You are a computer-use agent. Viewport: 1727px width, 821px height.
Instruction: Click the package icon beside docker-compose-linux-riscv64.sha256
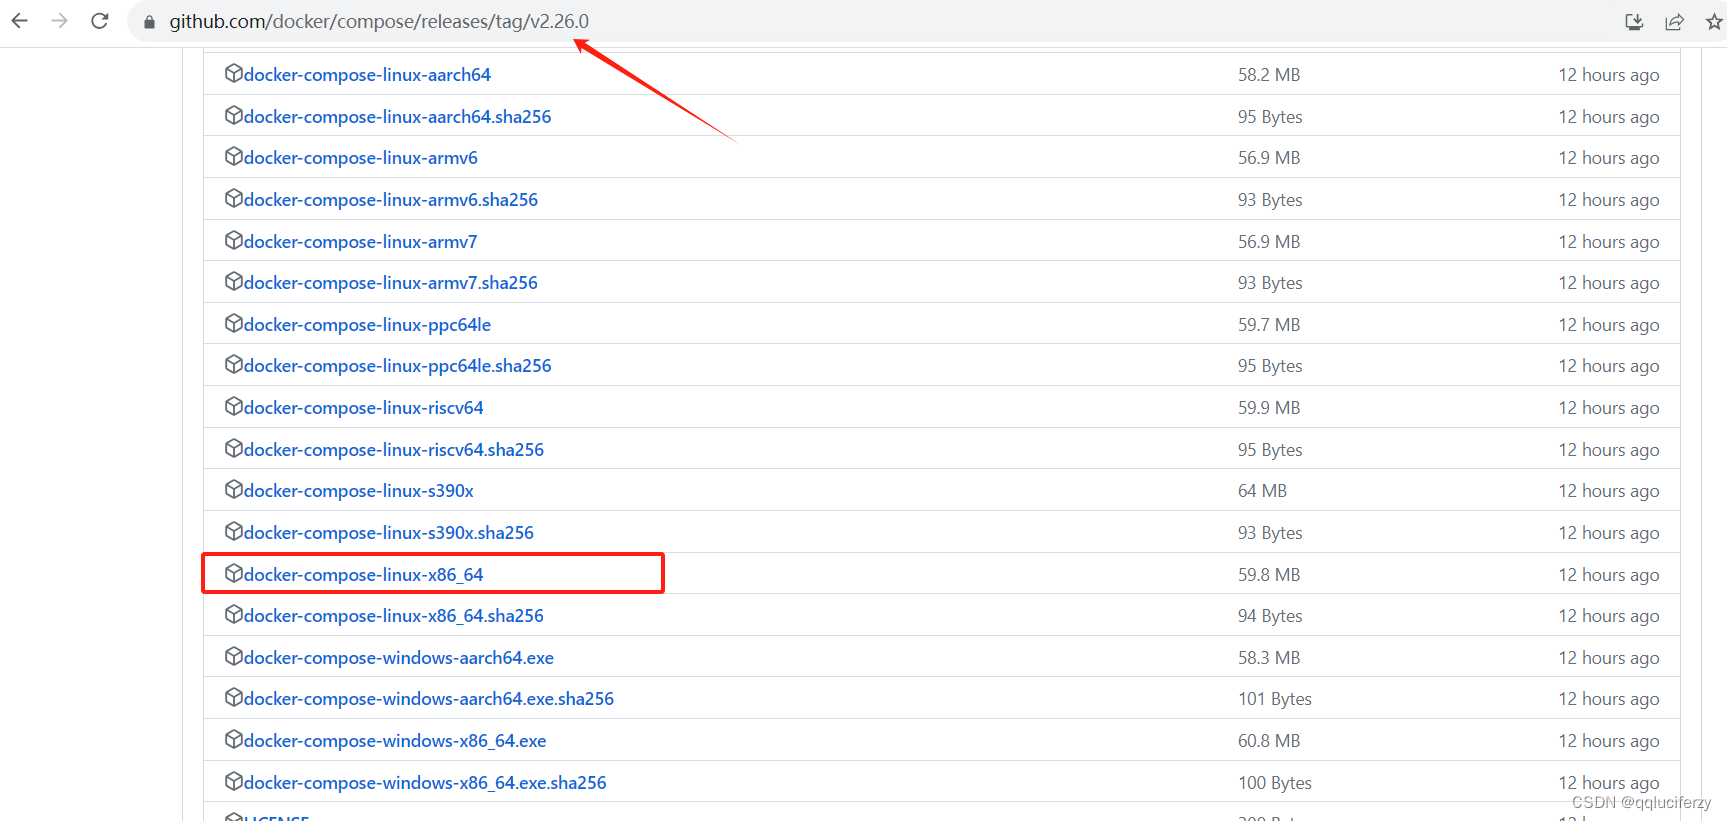tap(233, 448)
